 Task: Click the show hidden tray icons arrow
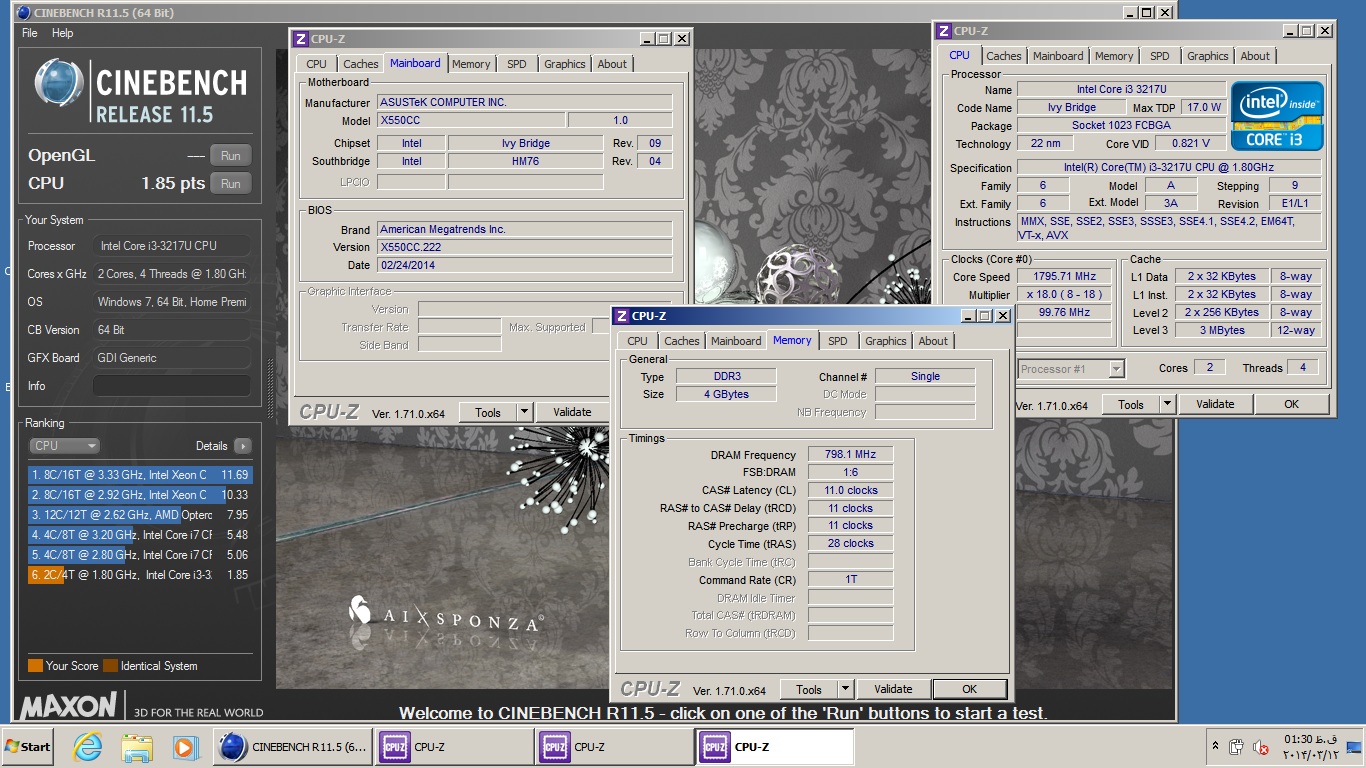(x=1216, y=747)
